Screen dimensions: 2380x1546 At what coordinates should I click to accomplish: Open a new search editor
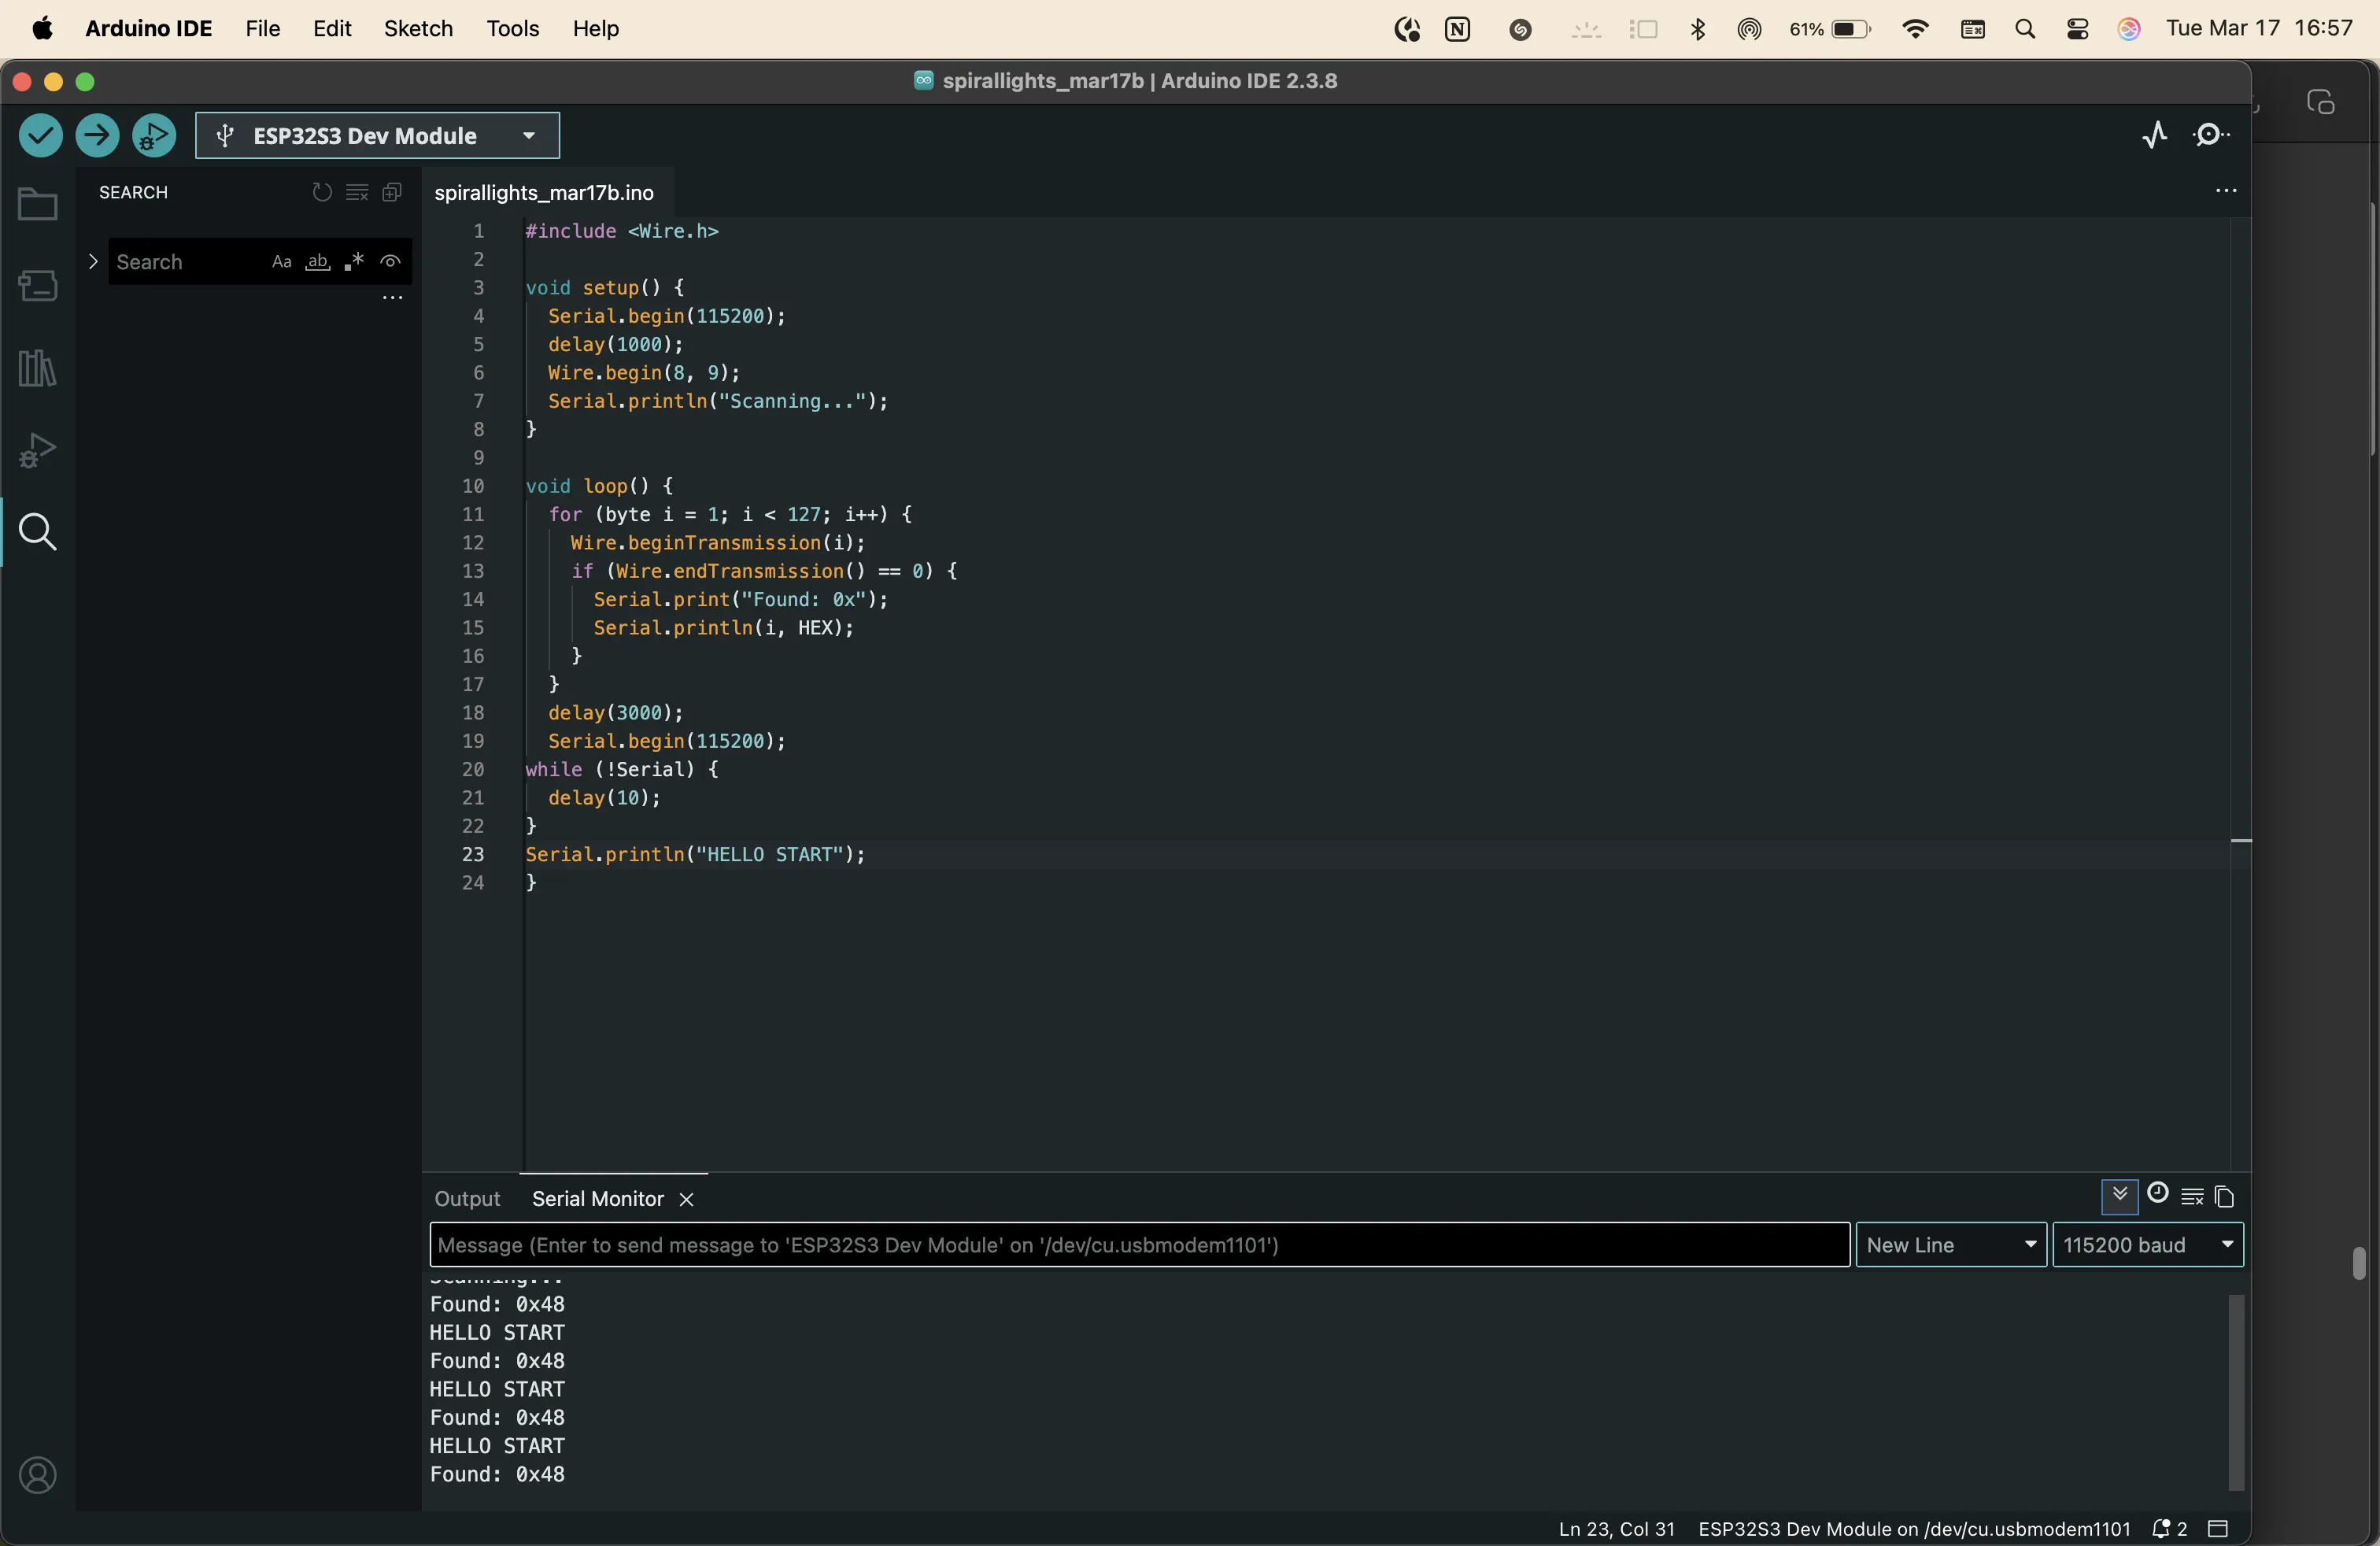tap(392, 192)
